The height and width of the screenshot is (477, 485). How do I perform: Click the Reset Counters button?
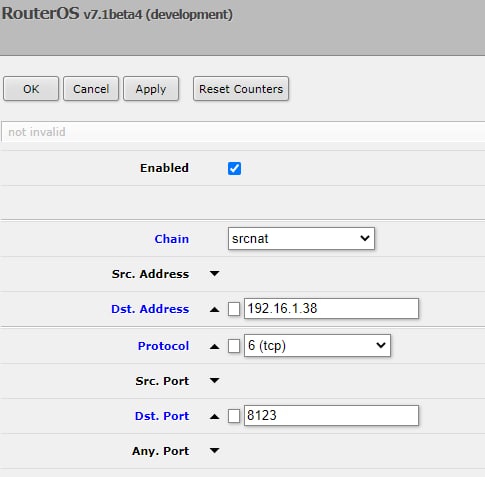(241, 89)
